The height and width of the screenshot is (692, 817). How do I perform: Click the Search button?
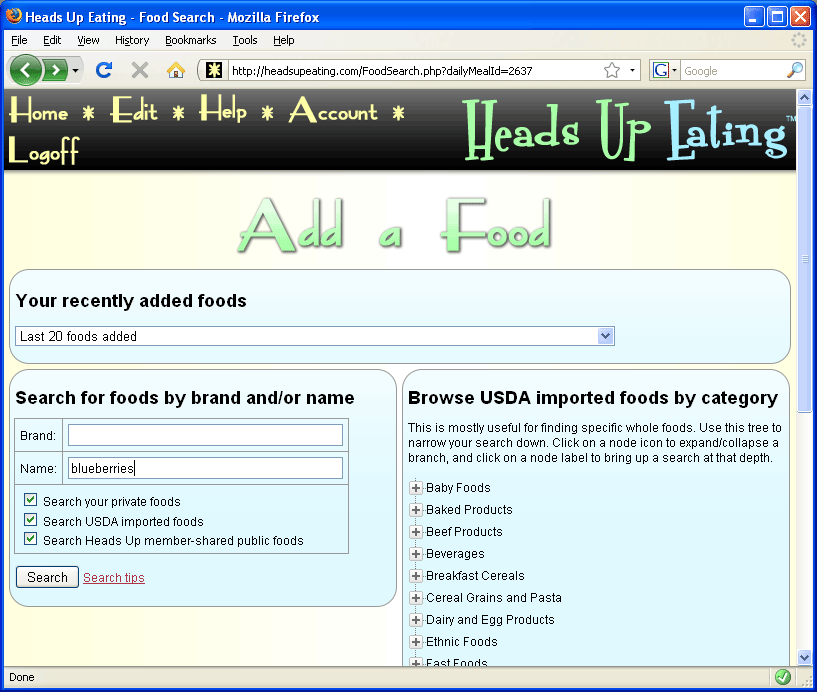(47, 577)
